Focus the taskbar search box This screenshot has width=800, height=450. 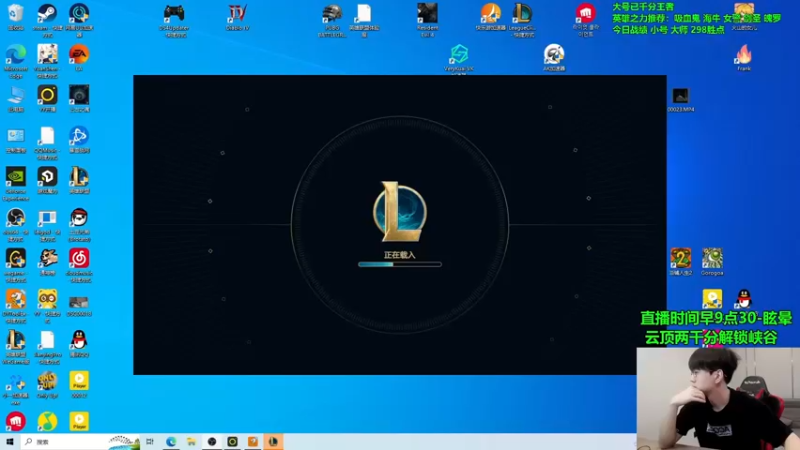(x=81, y=441)
